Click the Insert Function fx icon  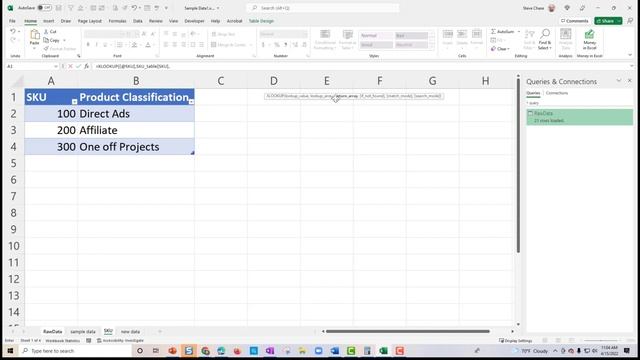86,66
